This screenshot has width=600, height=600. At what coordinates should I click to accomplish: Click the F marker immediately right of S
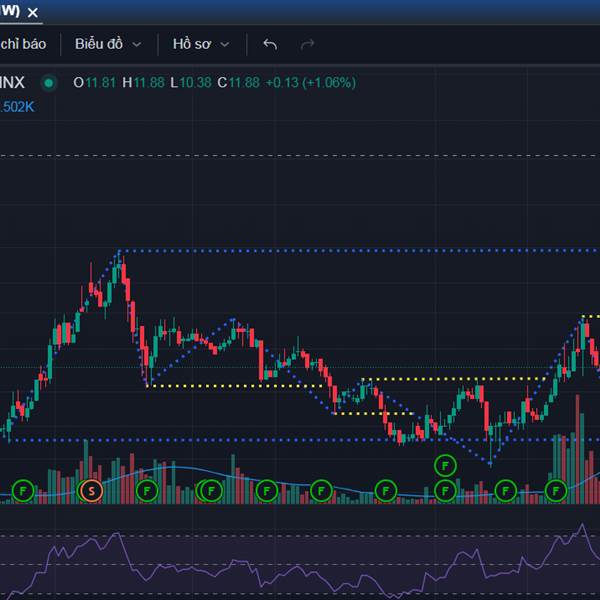tap(147, 490)
